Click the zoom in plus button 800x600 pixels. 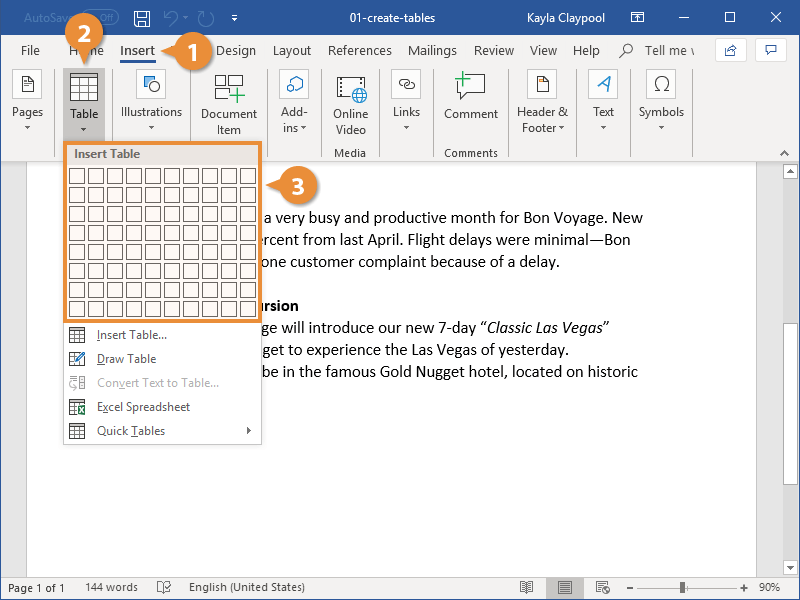tap(744, 587)
